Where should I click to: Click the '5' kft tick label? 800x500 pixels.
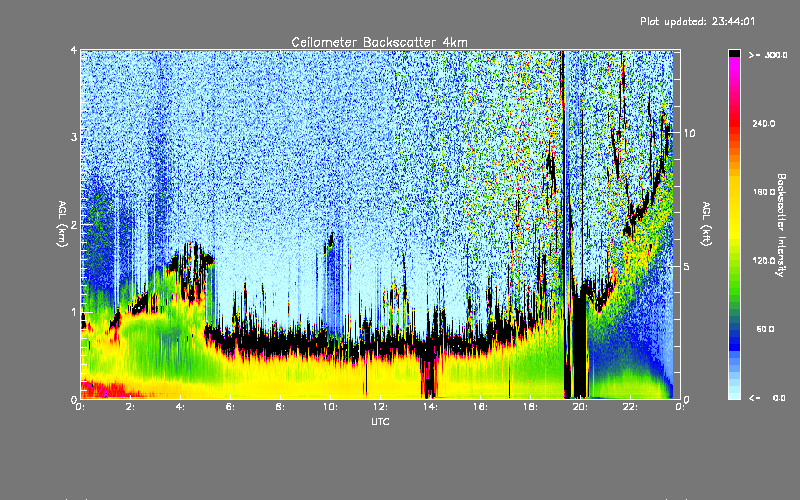tap(686, 266)
